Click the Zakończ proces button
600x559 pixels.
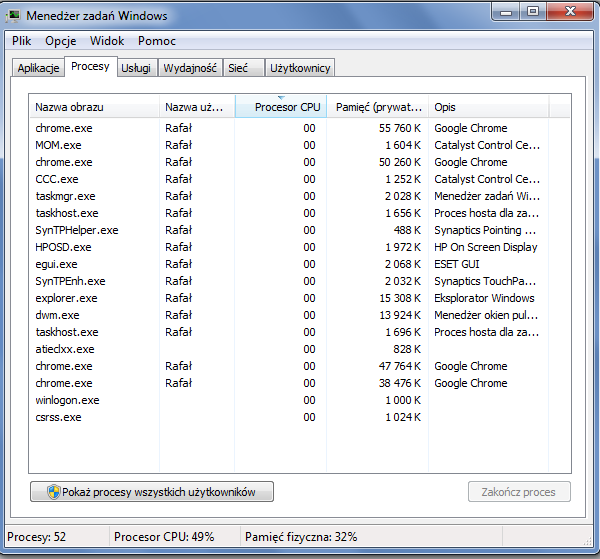(x=519, y=492)
